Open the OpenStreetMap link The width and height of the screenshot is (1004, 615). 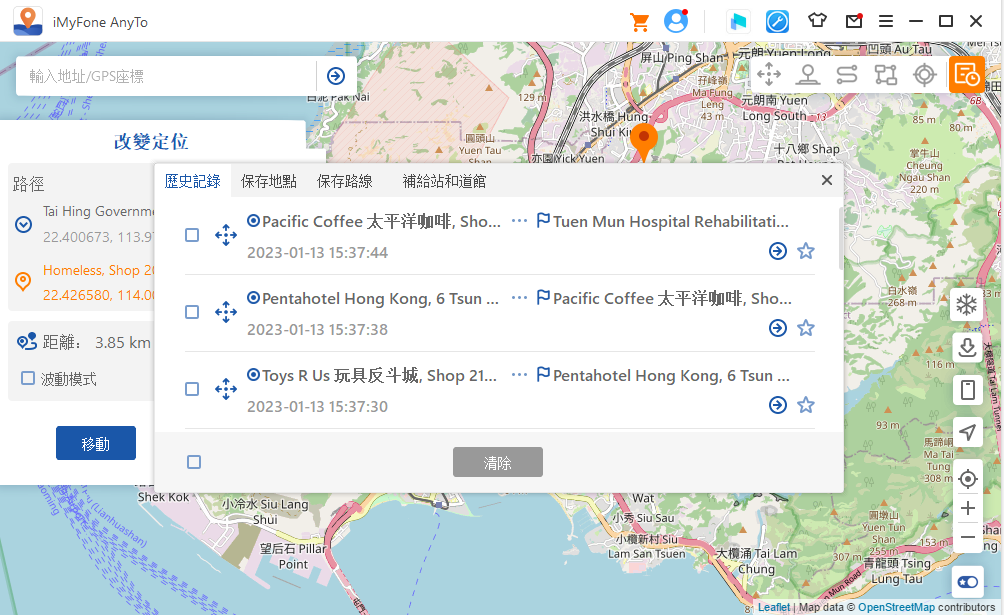[x=896, y=607]
